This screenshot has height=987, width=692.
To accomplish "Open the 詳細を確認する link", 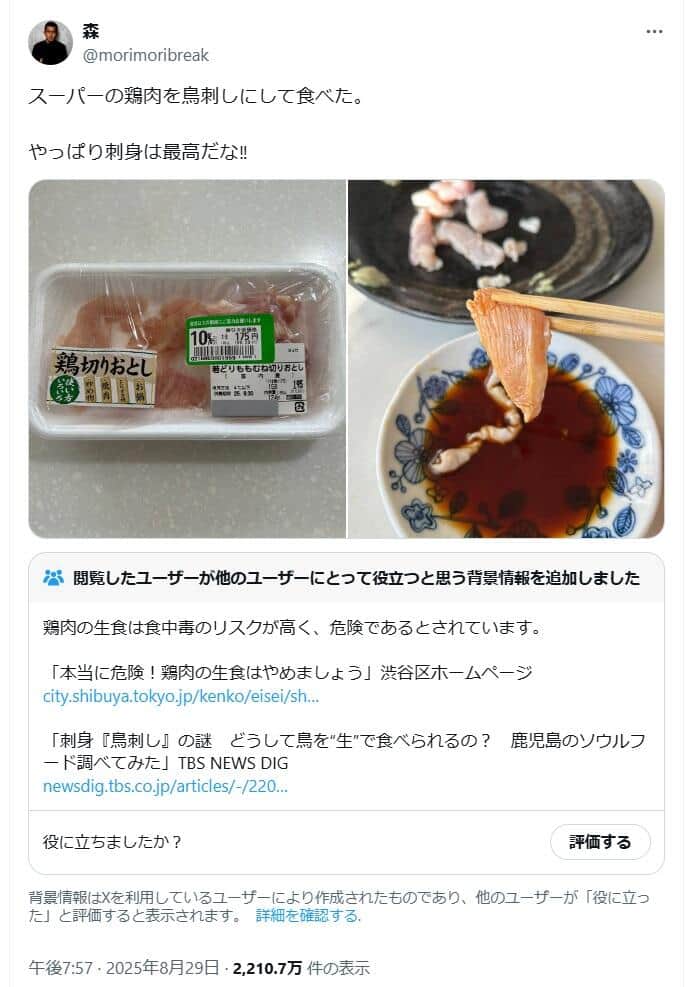I will point(308,915).
